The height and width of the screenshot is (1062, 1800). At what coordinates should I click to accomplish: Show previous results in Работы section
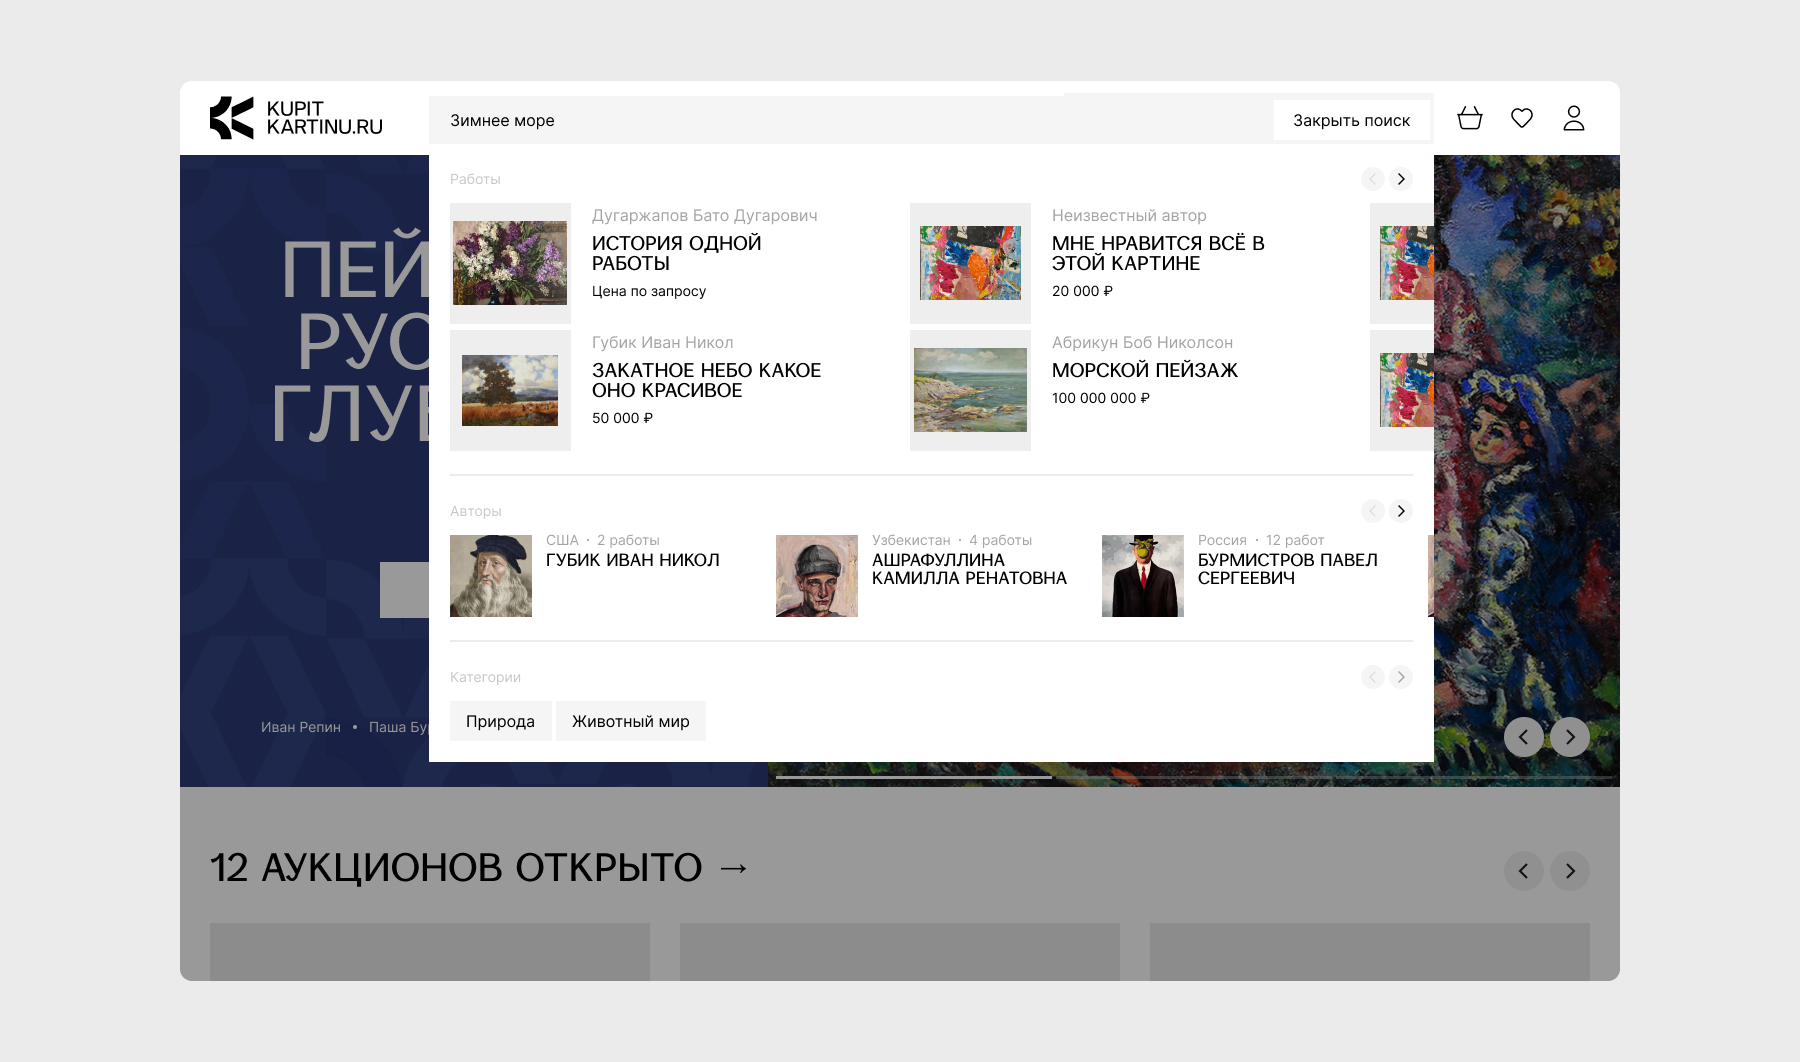click(x=1373, y=179)
